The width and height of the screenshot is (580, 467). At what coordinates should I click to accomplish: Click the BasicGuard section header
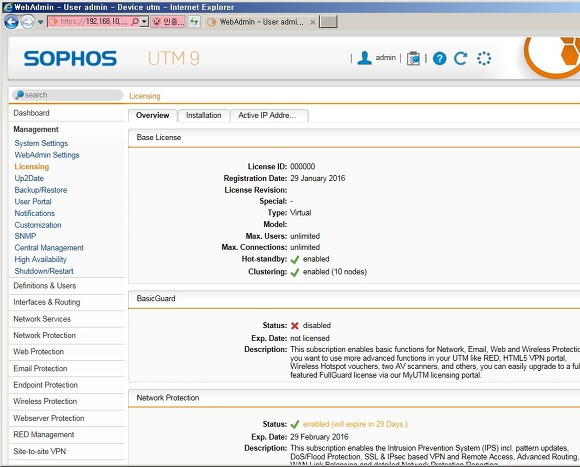354,299
